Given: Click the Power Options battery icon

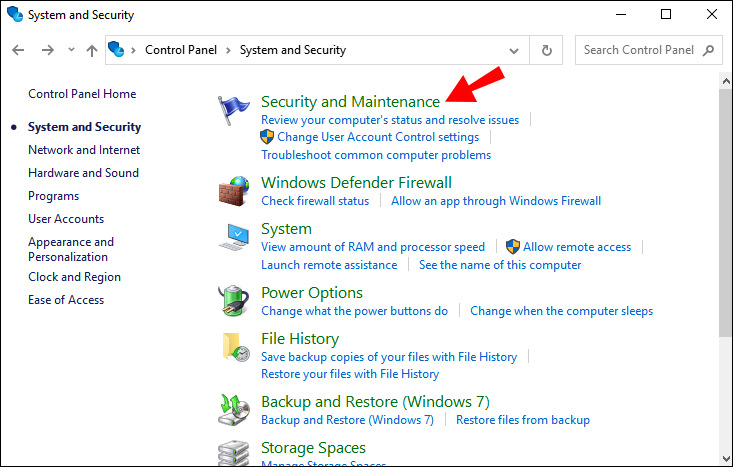Looking at the screenshot, I should (234, 301).
